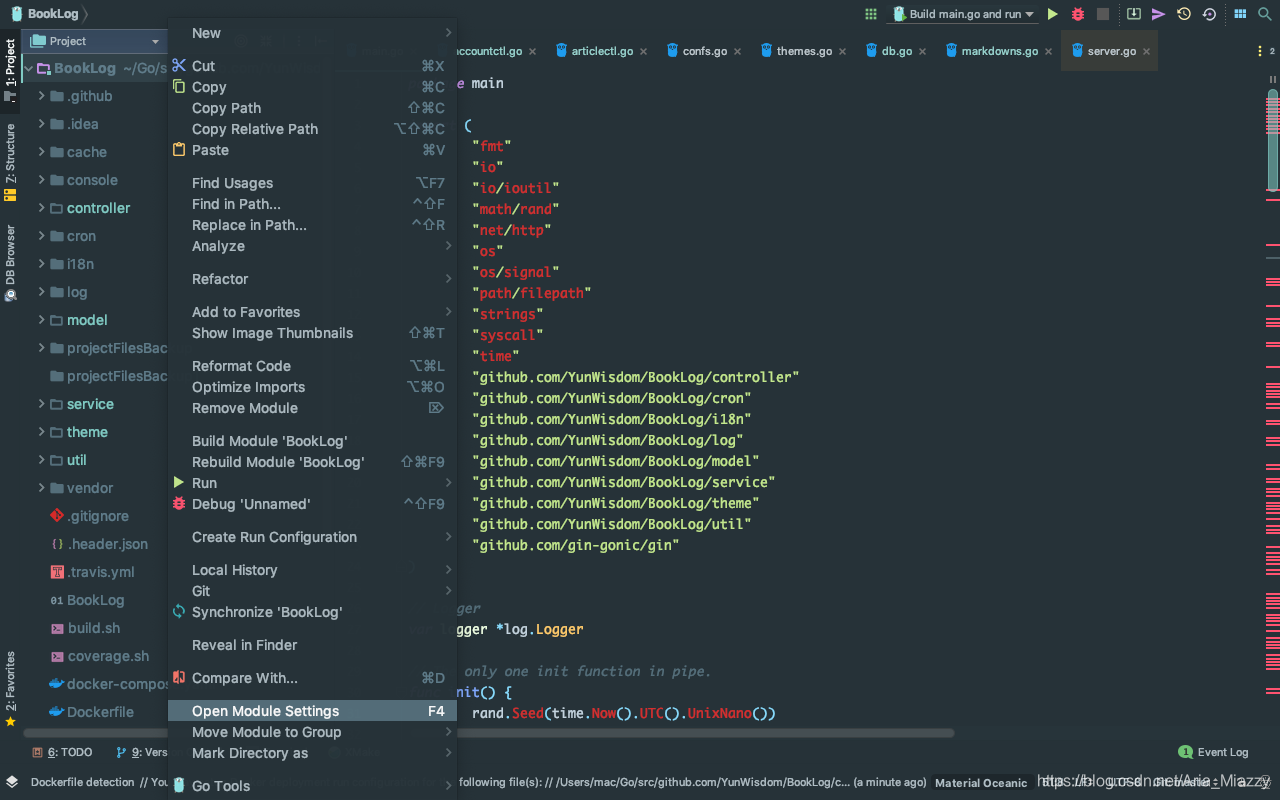
Task: Toggle the Event Log tool window
Action: [x=1213, y=752]
